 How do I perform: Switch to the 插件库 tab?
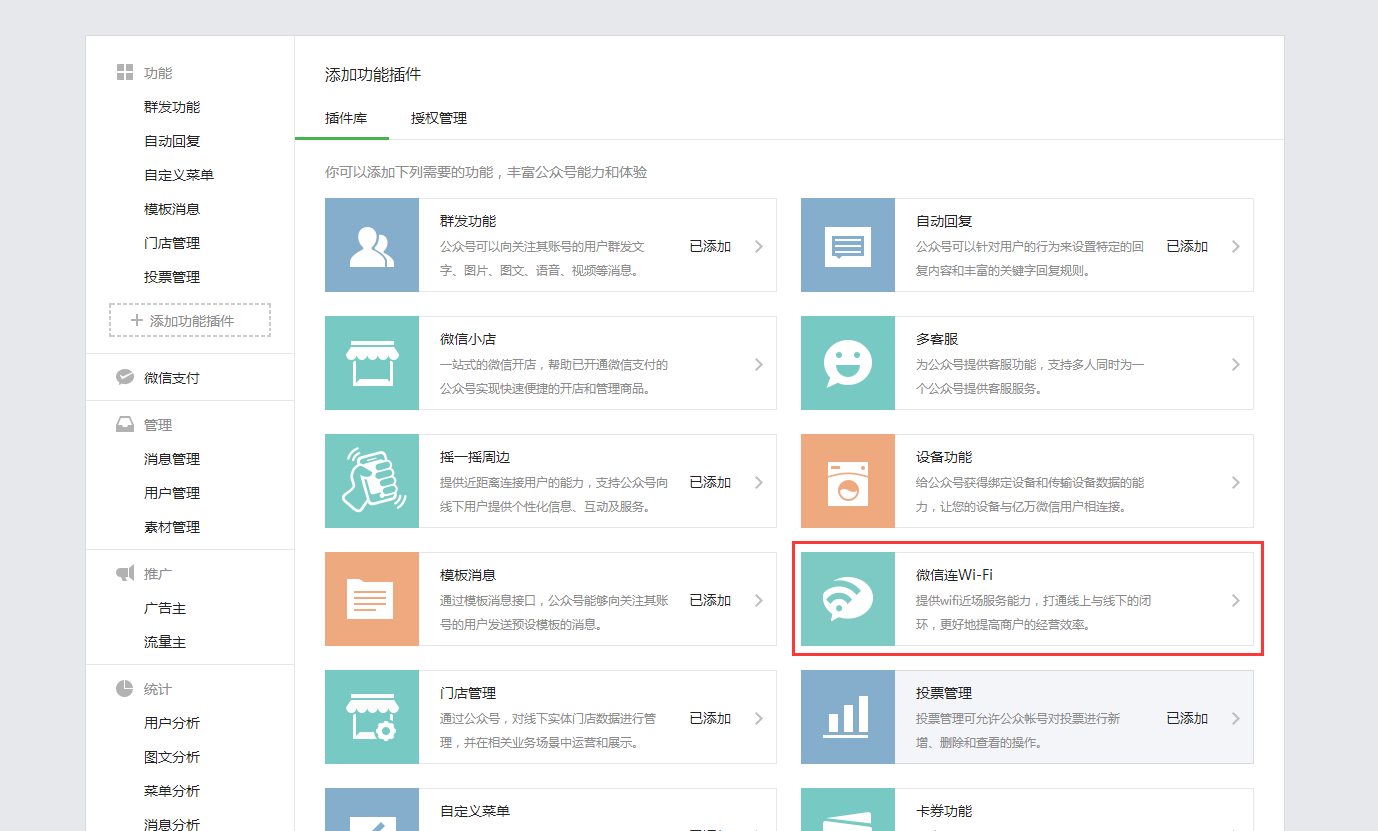[x=346, y=118]
